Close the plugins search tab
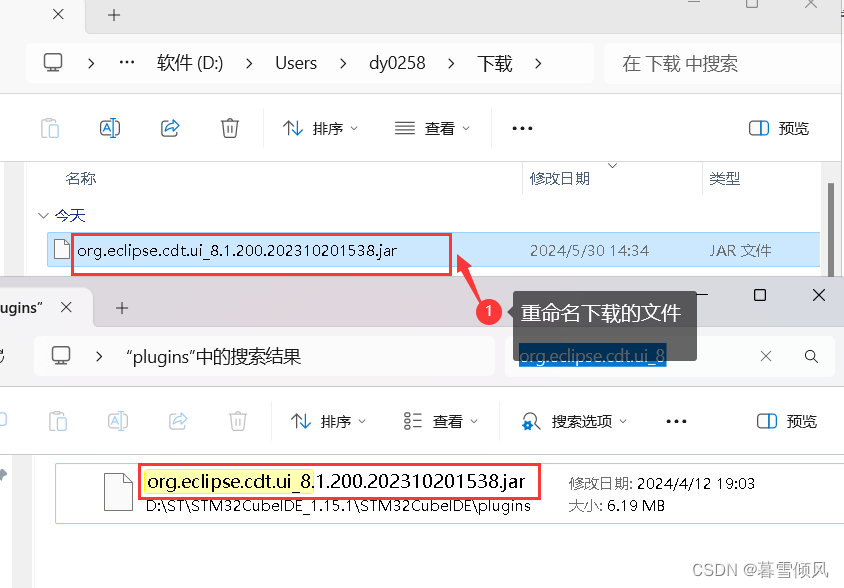844x588 pixels. click(x=66, y=307)
